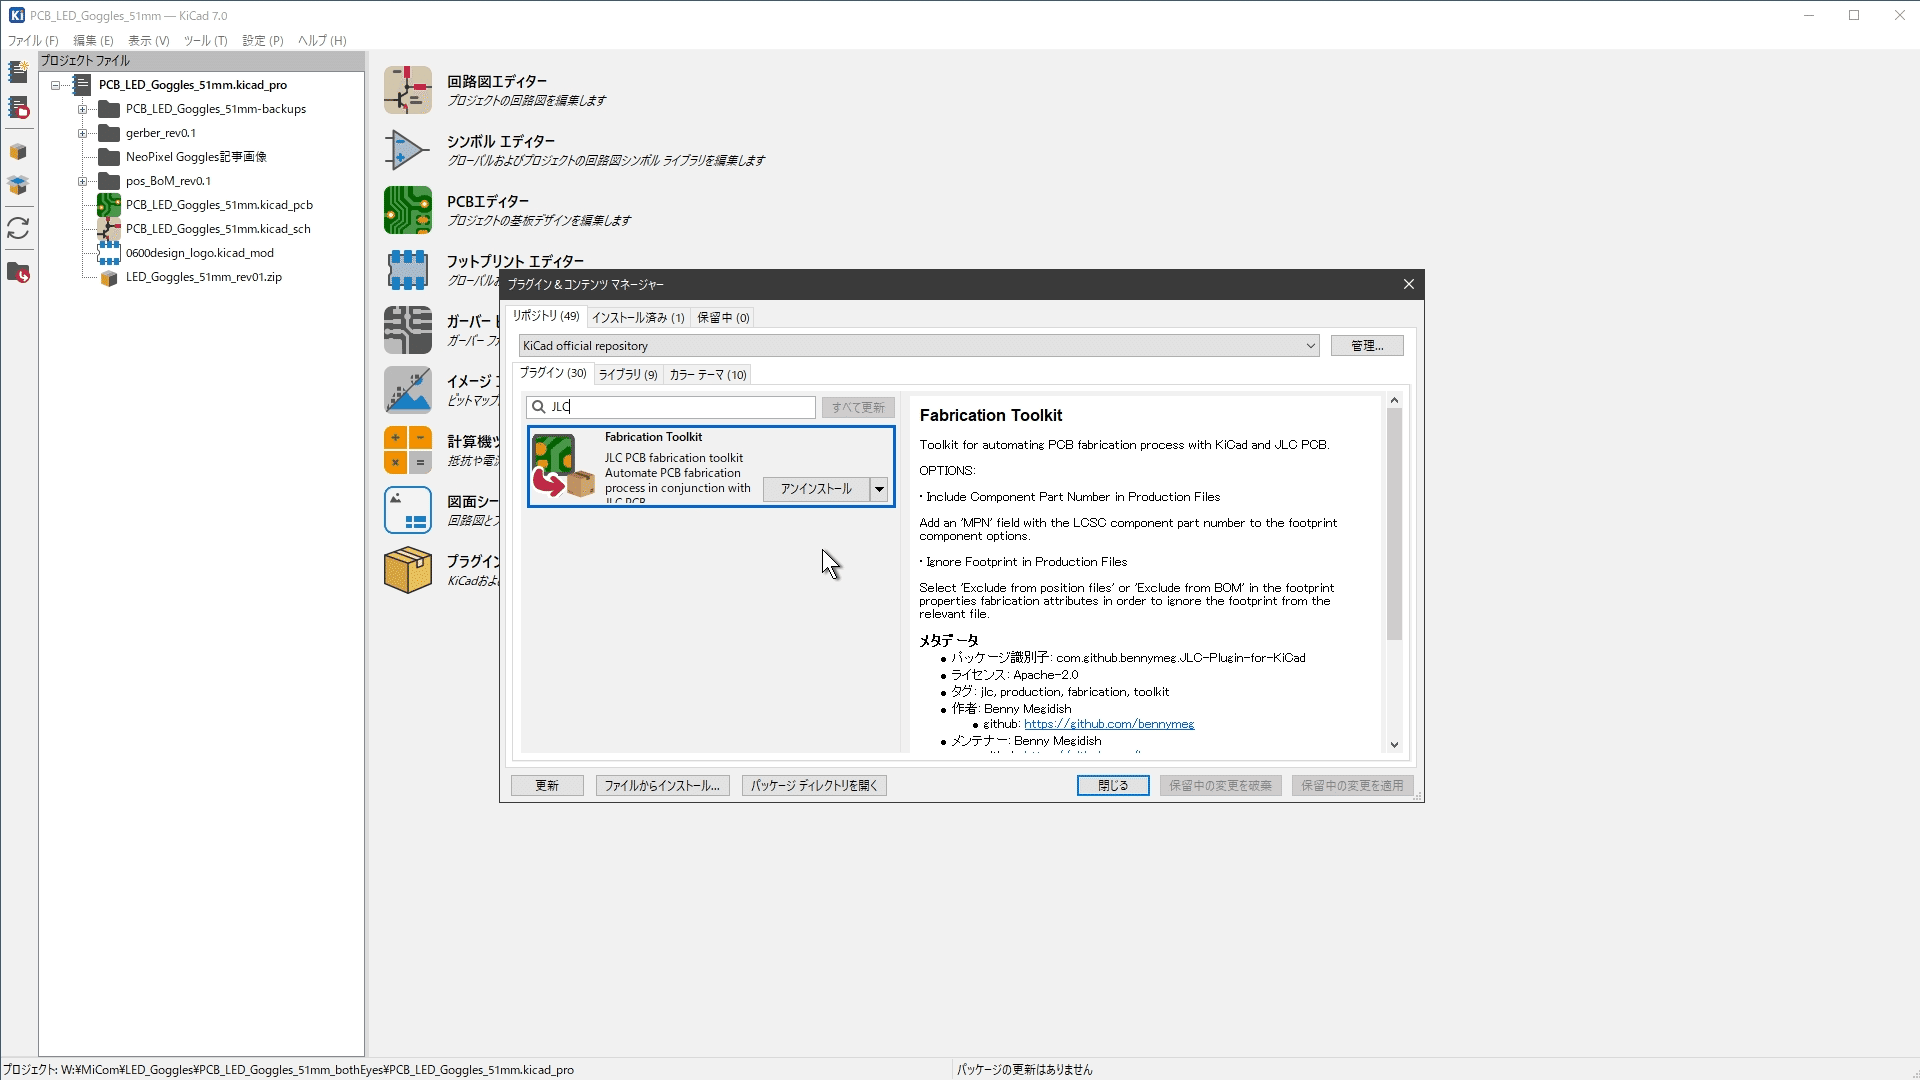Open the Image Converter icon
The height and width of the screenshot is (1080, 1920).
pos(407,390)
